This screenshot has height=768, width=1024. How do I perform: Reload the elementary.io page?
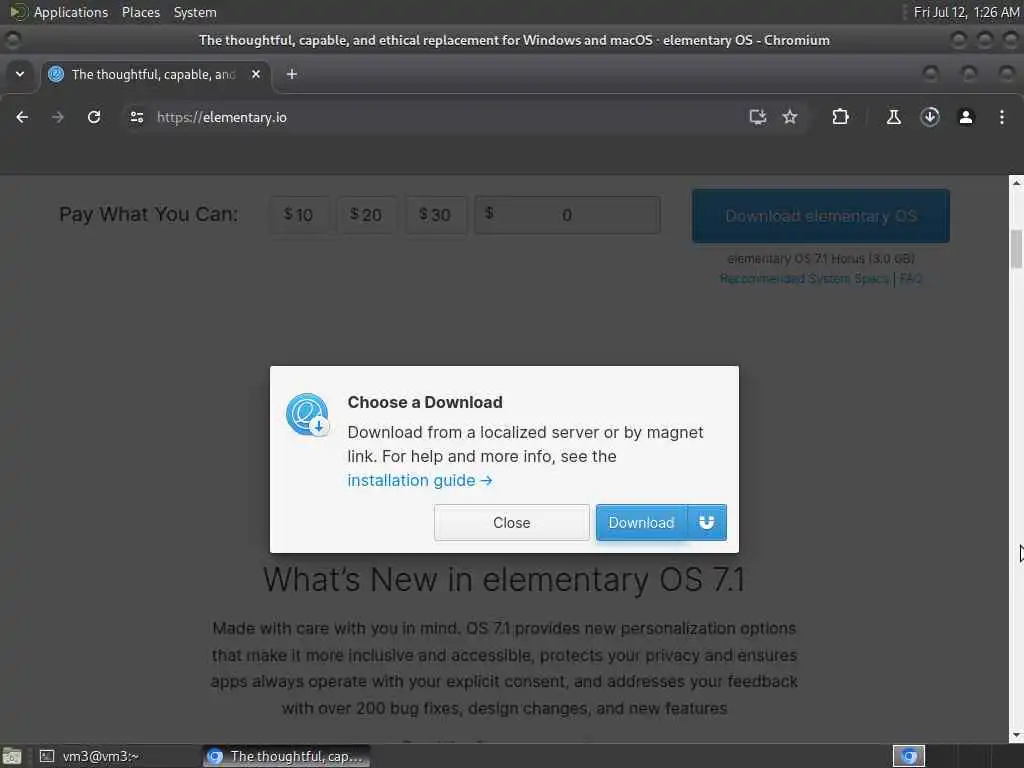[94, 117]
